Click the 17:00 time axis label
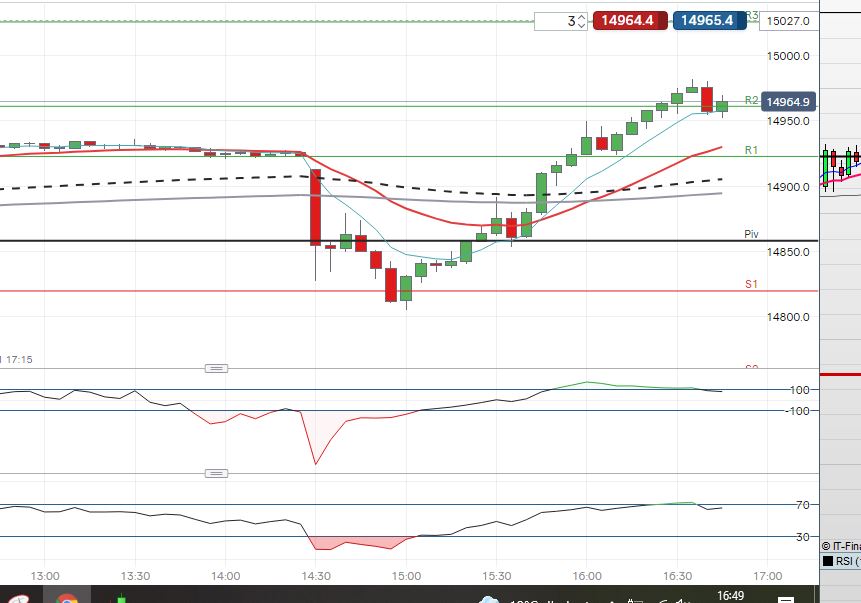 pyautogui.click(x=768, y=576)
